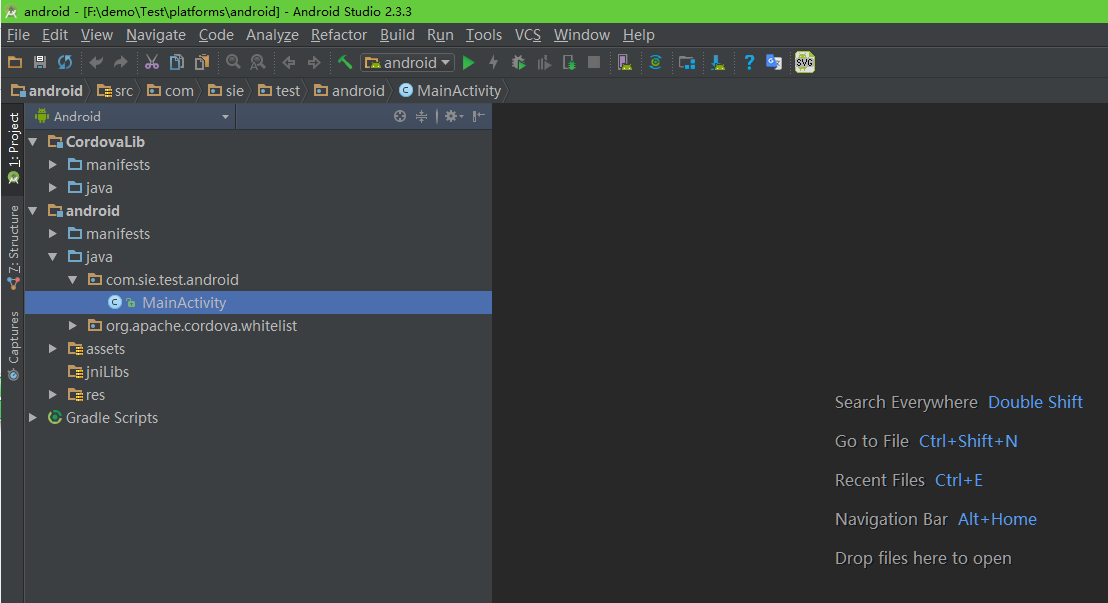
Task: Collapse the android module node
Action: [33, 211]
